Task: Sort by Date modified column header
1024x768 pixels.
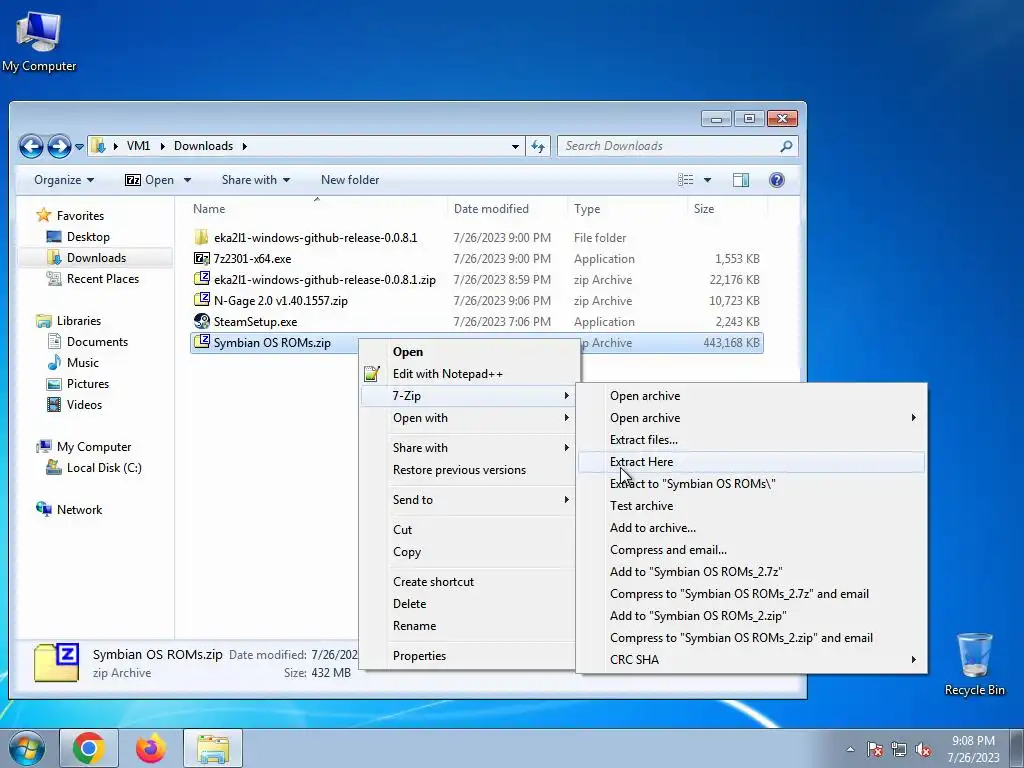Action: pyautogui.click(x=507, y=209)
